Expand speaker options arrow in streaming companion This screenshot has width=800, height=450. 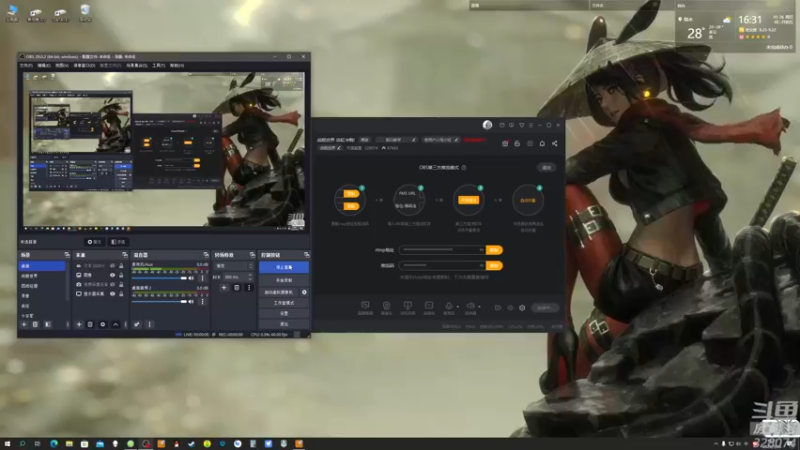click(x=479, y=307)
